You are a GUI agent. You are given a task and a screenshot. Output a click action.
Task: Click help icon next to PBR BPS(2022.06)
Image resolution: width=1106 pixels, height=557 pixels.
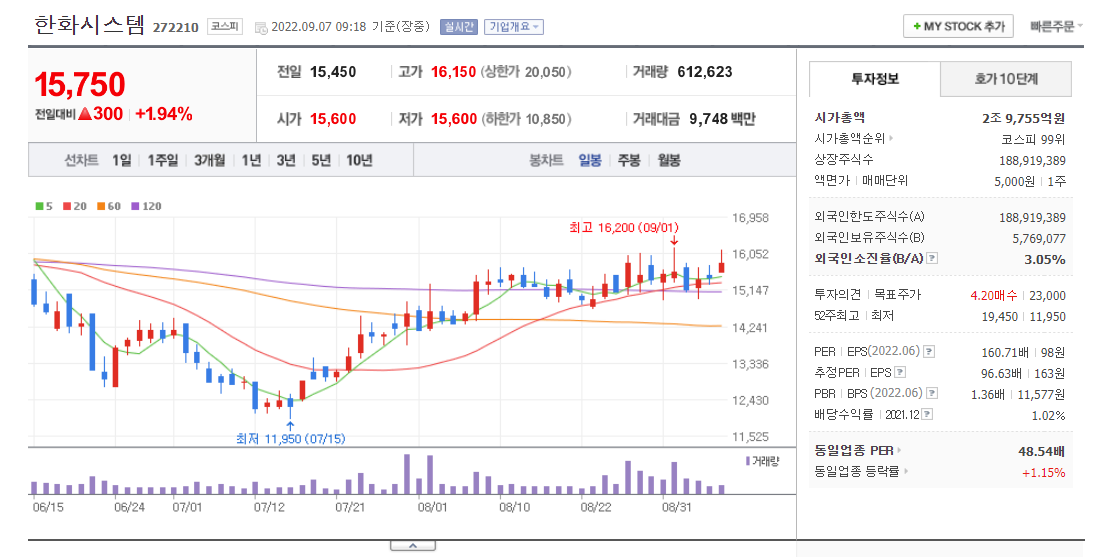point(932,393)
